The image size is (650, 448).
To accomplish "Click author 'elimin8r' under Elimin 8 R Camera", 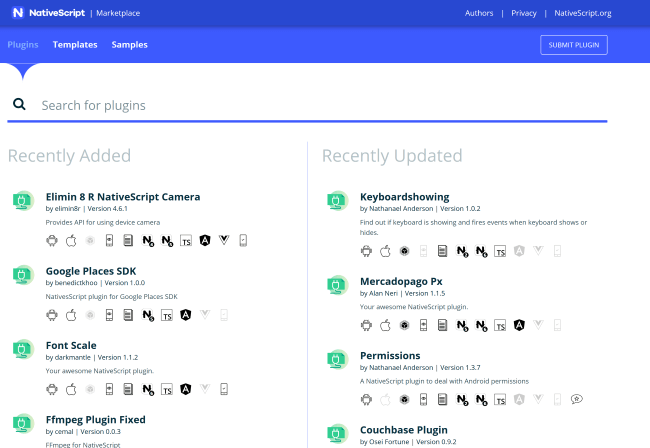I will coord(67,208).
